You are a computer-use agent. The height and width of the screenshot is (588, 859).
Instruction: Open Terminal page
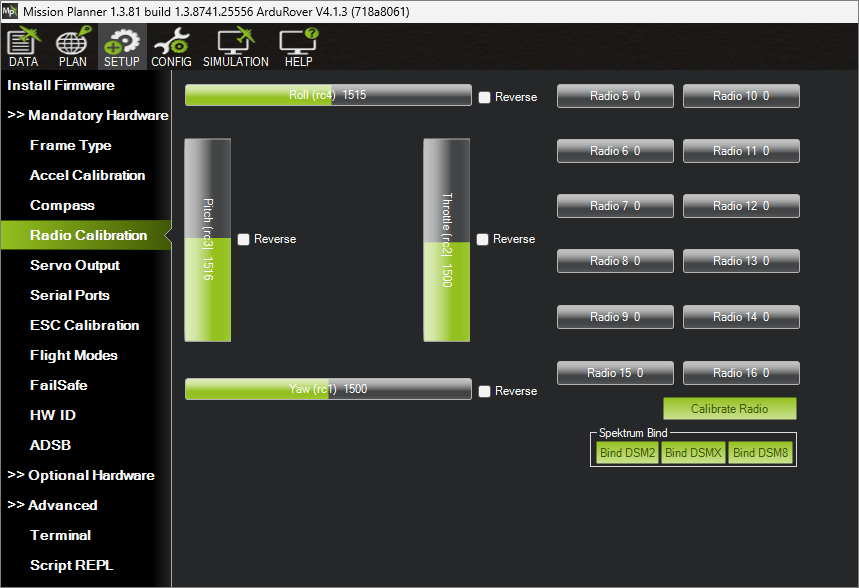(x=60, y=535)
